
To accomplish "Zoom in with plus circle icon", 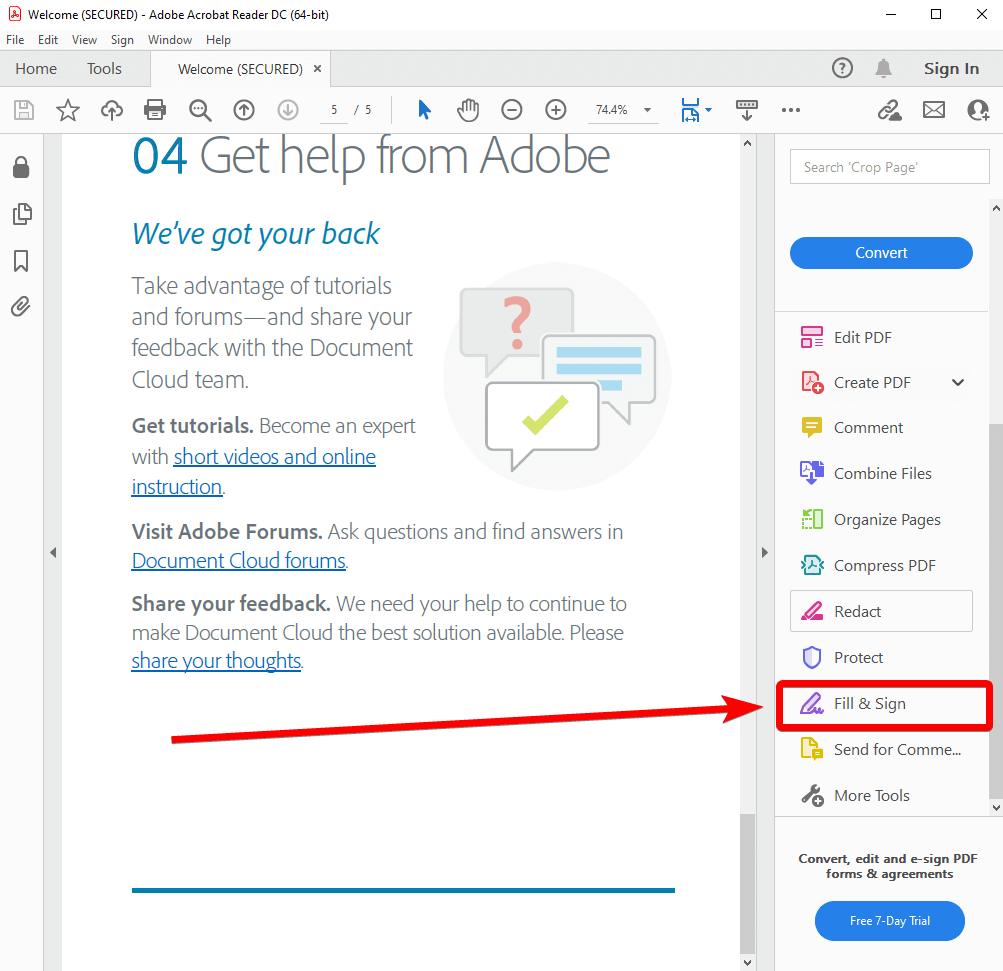I will click(556, 110).
